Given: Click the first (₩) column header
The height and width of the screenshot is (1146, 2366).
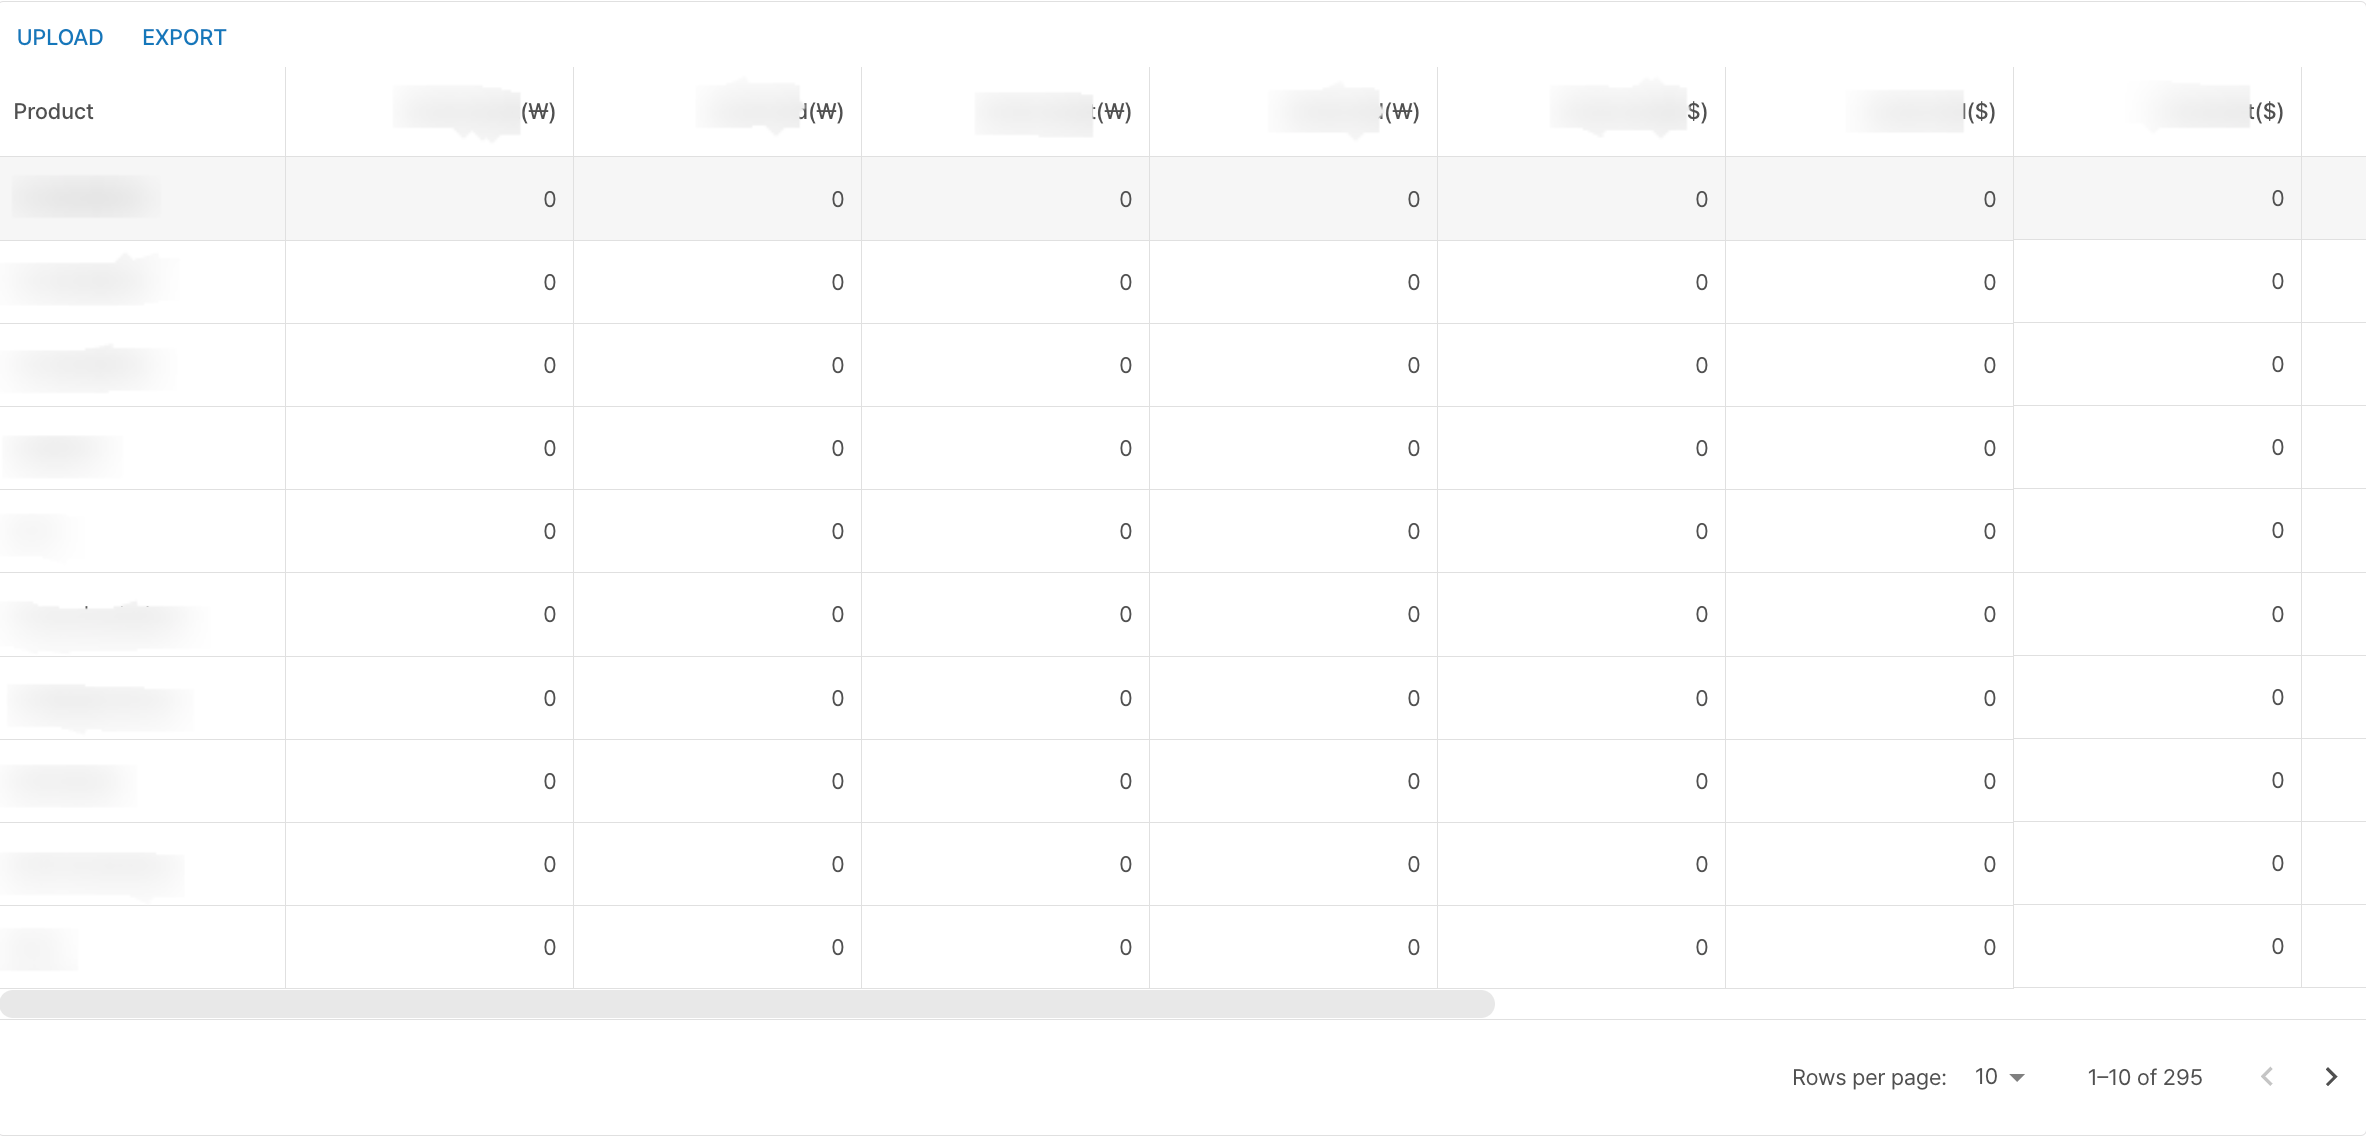Looking at the screenshot, I should 538,112.
